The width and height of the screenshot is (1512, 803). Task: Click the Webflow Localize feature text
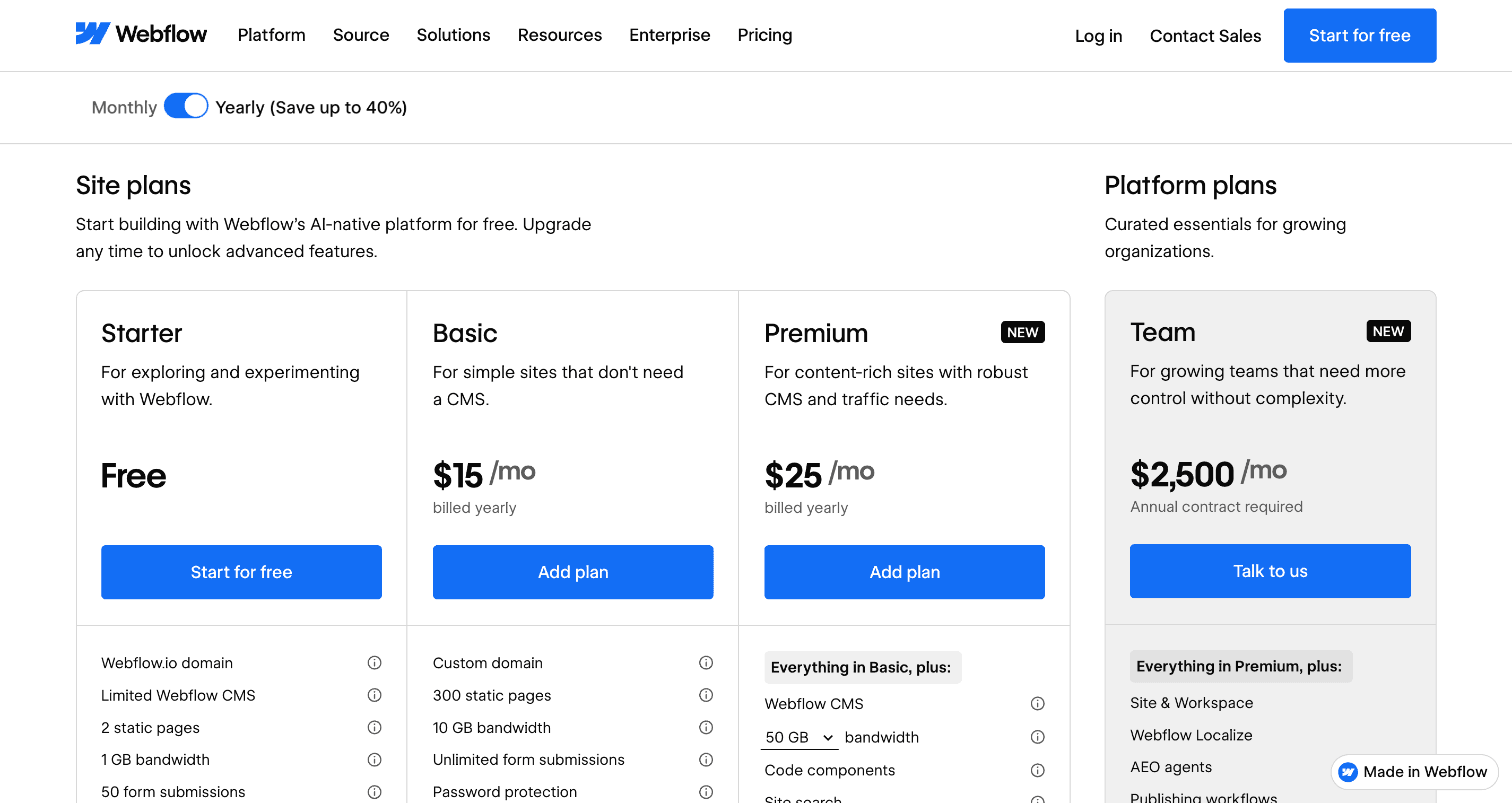[1191, 735]
